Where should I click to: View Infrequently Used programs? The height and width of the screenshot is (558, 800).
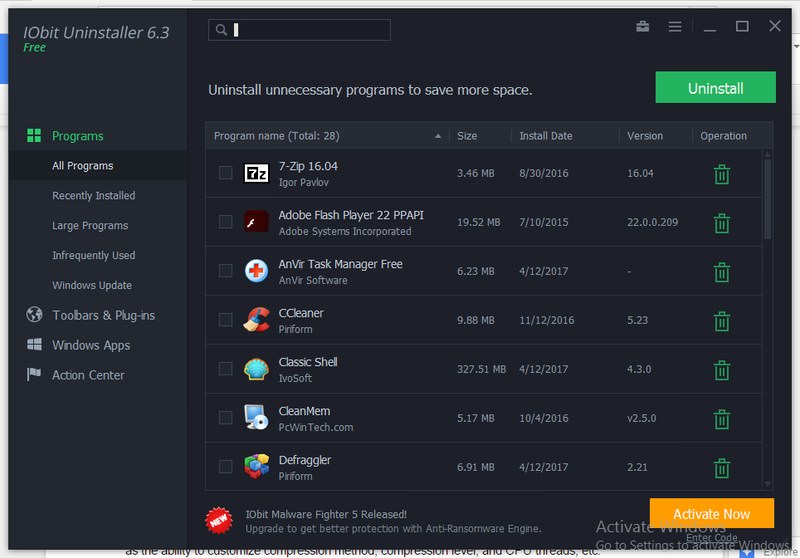(x=93, y=255)
